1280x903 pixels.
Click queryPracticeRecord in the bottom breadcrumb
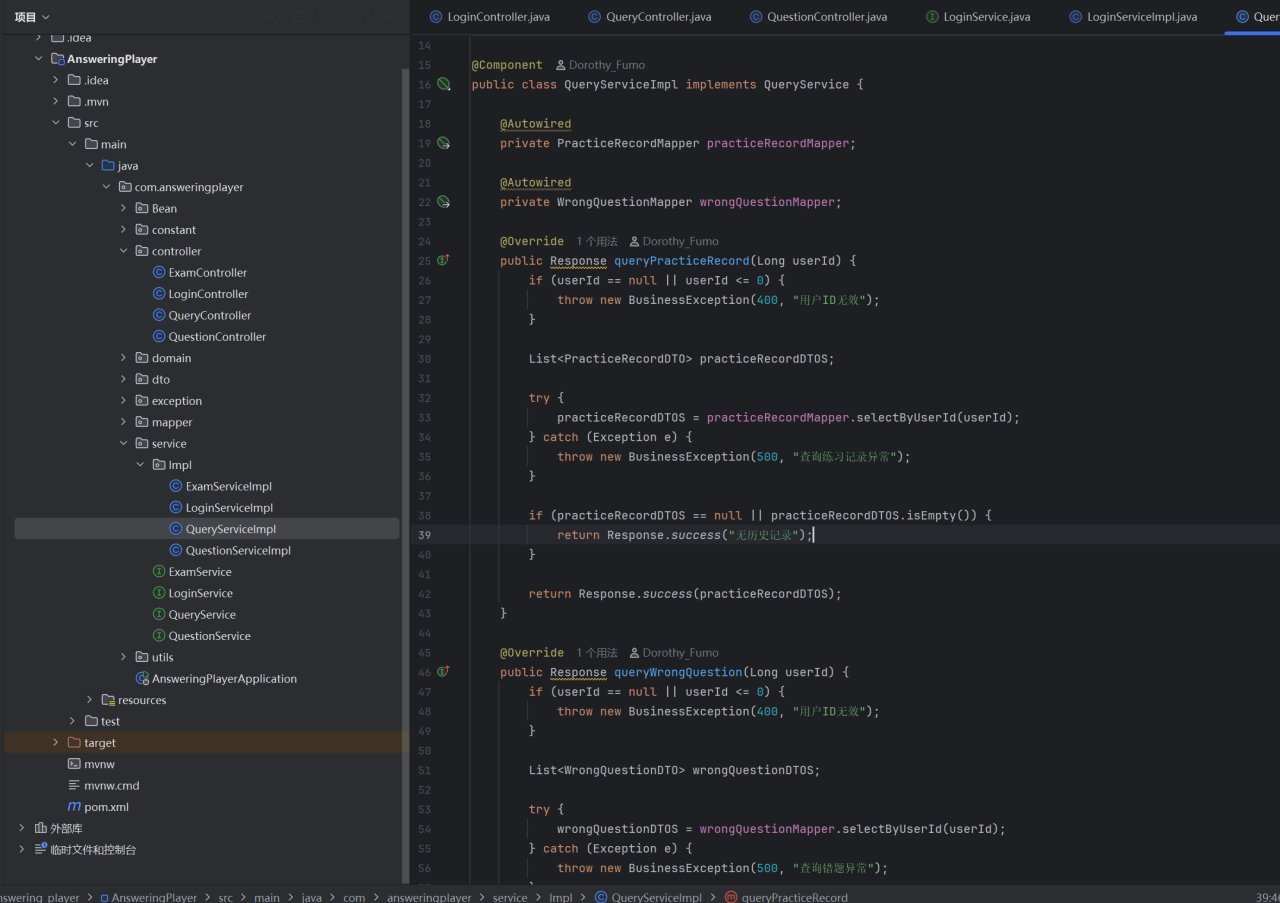click(x=785, y=897)
